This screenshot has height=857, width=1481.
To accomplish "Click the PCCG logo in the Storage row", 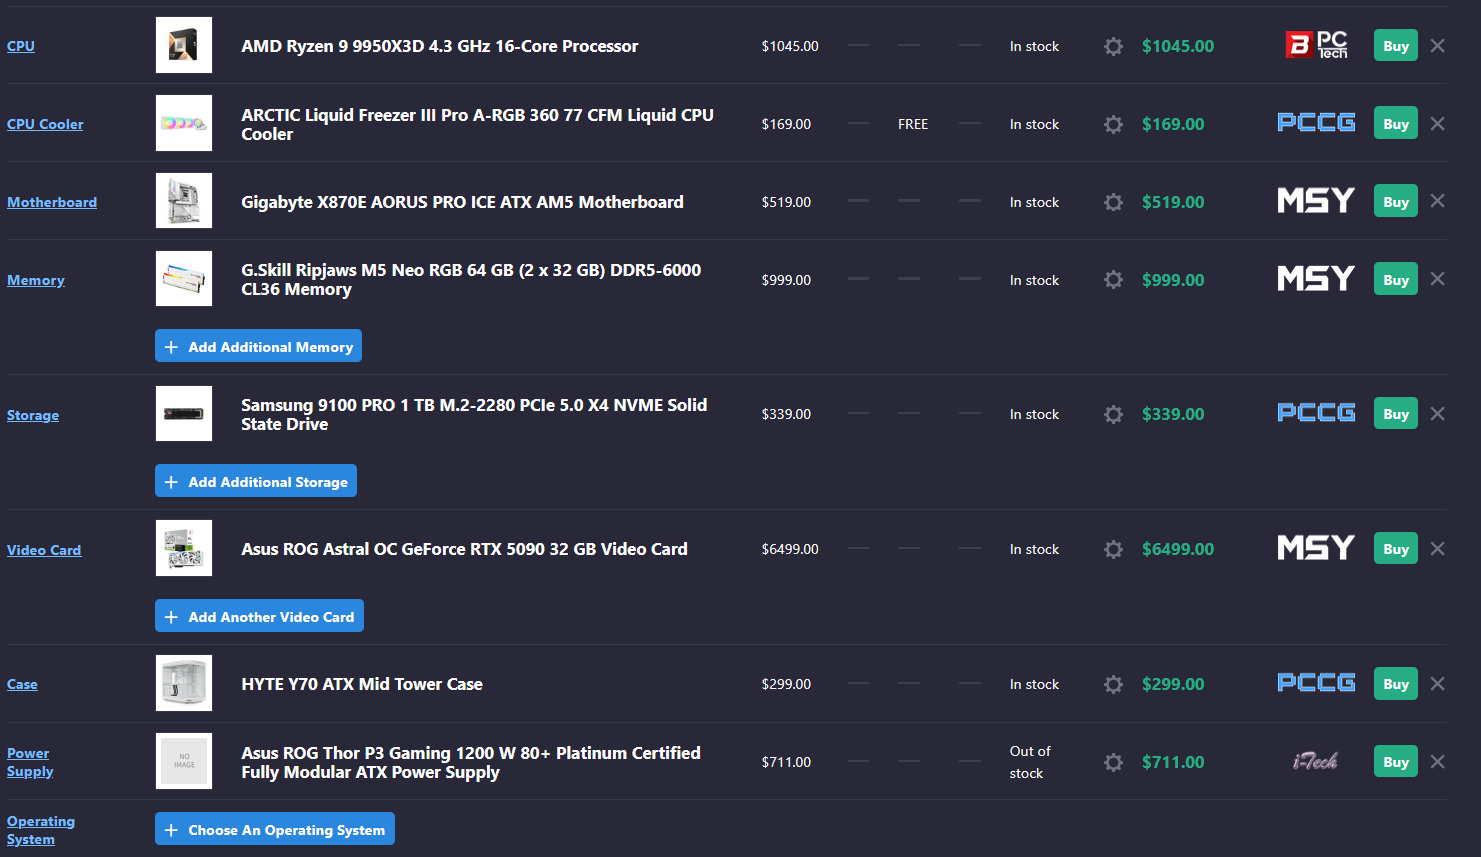I will coord(1316,413).
